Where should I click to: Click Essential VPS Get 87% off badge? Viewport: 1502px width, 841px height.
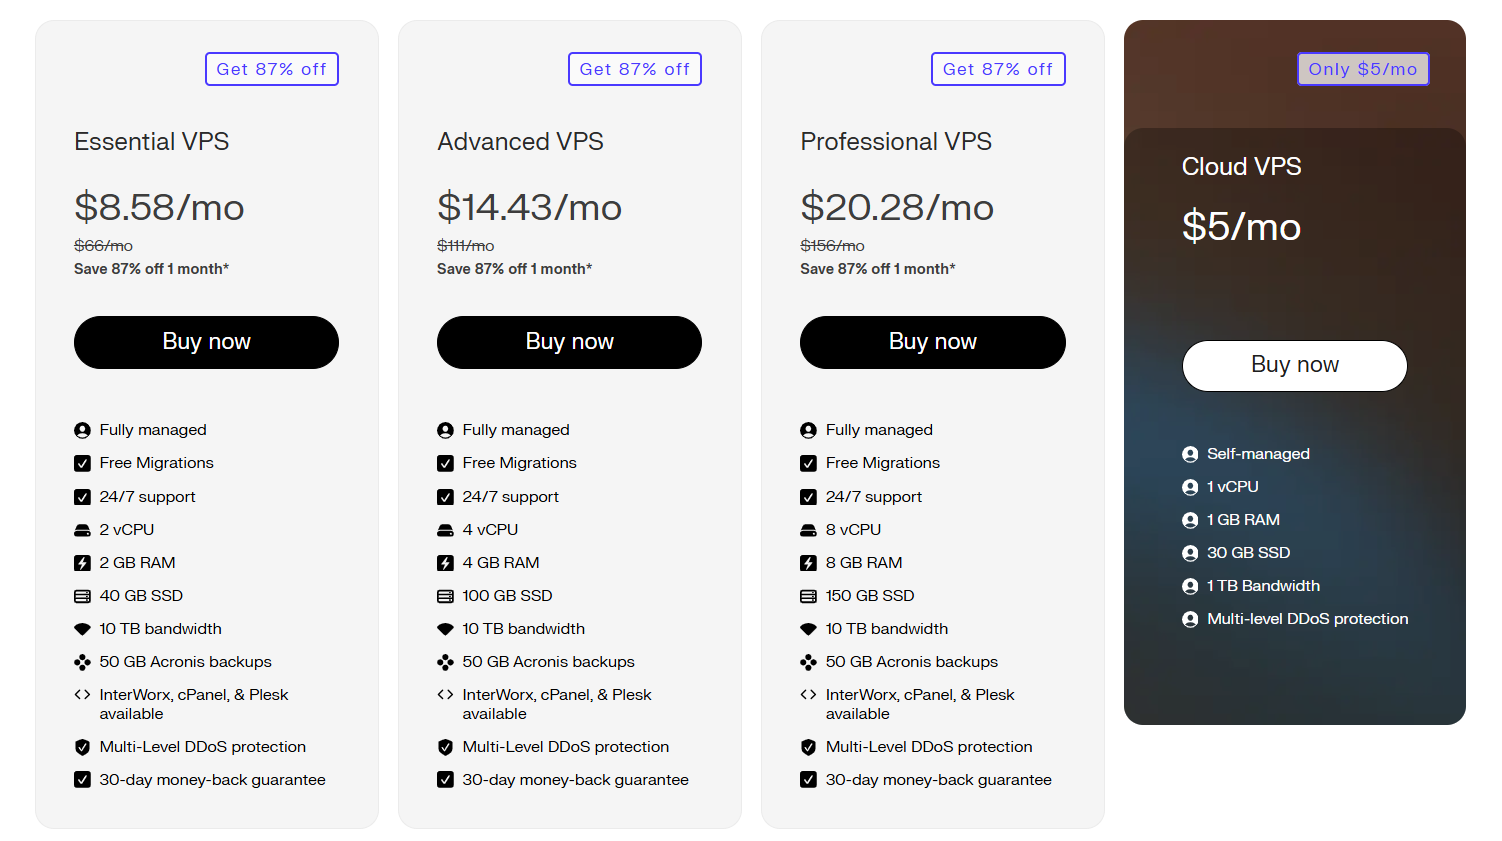pyautogui.click(x=272, y=69)
